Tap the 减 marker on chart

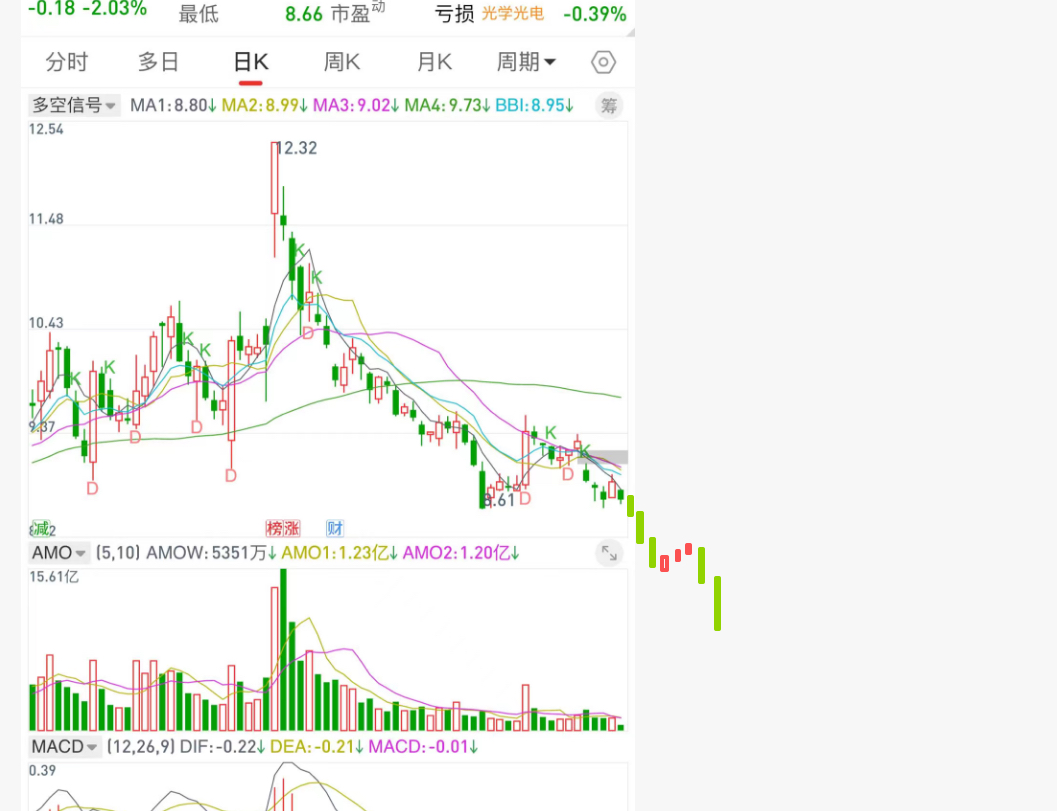point(41,528)
